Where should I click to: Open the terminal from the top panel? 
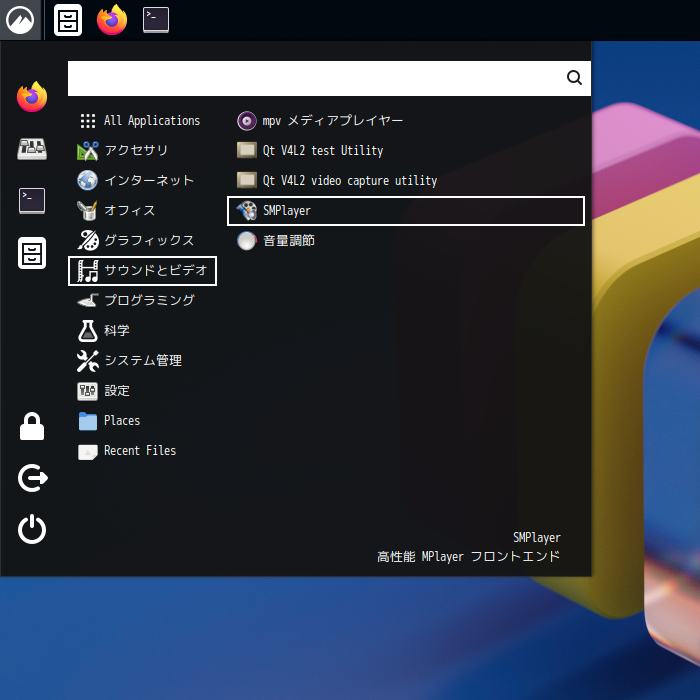point(156,20)
